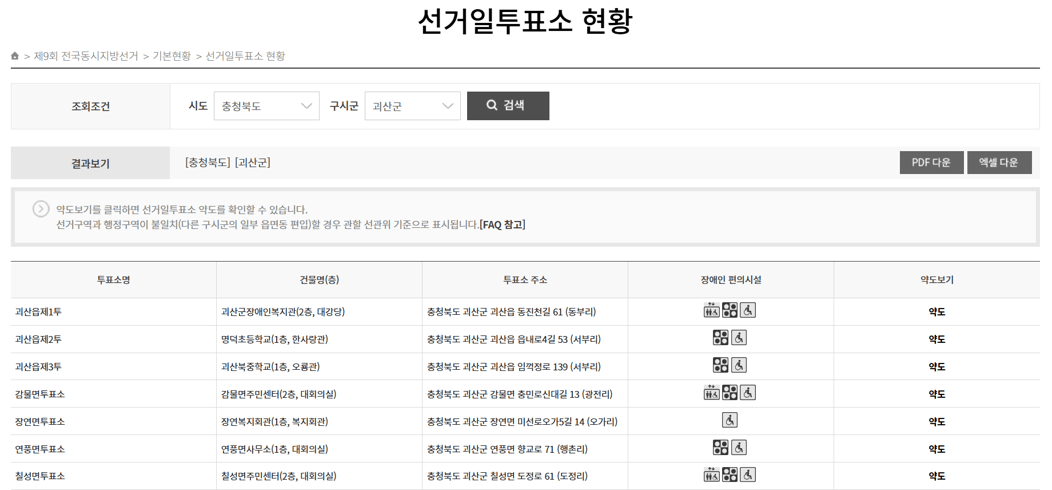
Task: Click address 괴산읍 읍내로4길 53 (서부리)
Action: tap(546, 340)
